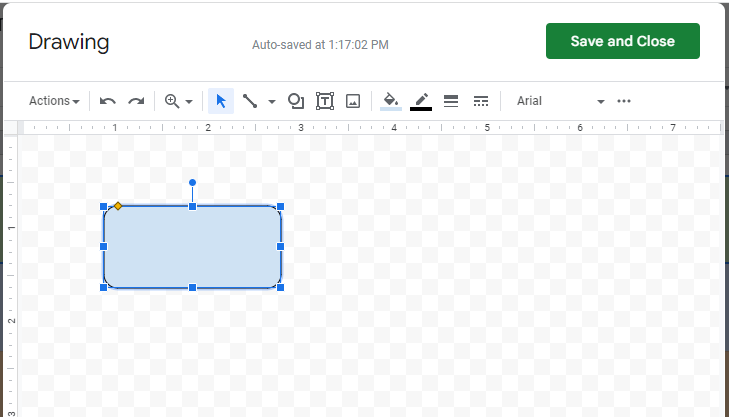Open the Actions menu
Viewport: 729px width, 417px height.
[54, 101]
